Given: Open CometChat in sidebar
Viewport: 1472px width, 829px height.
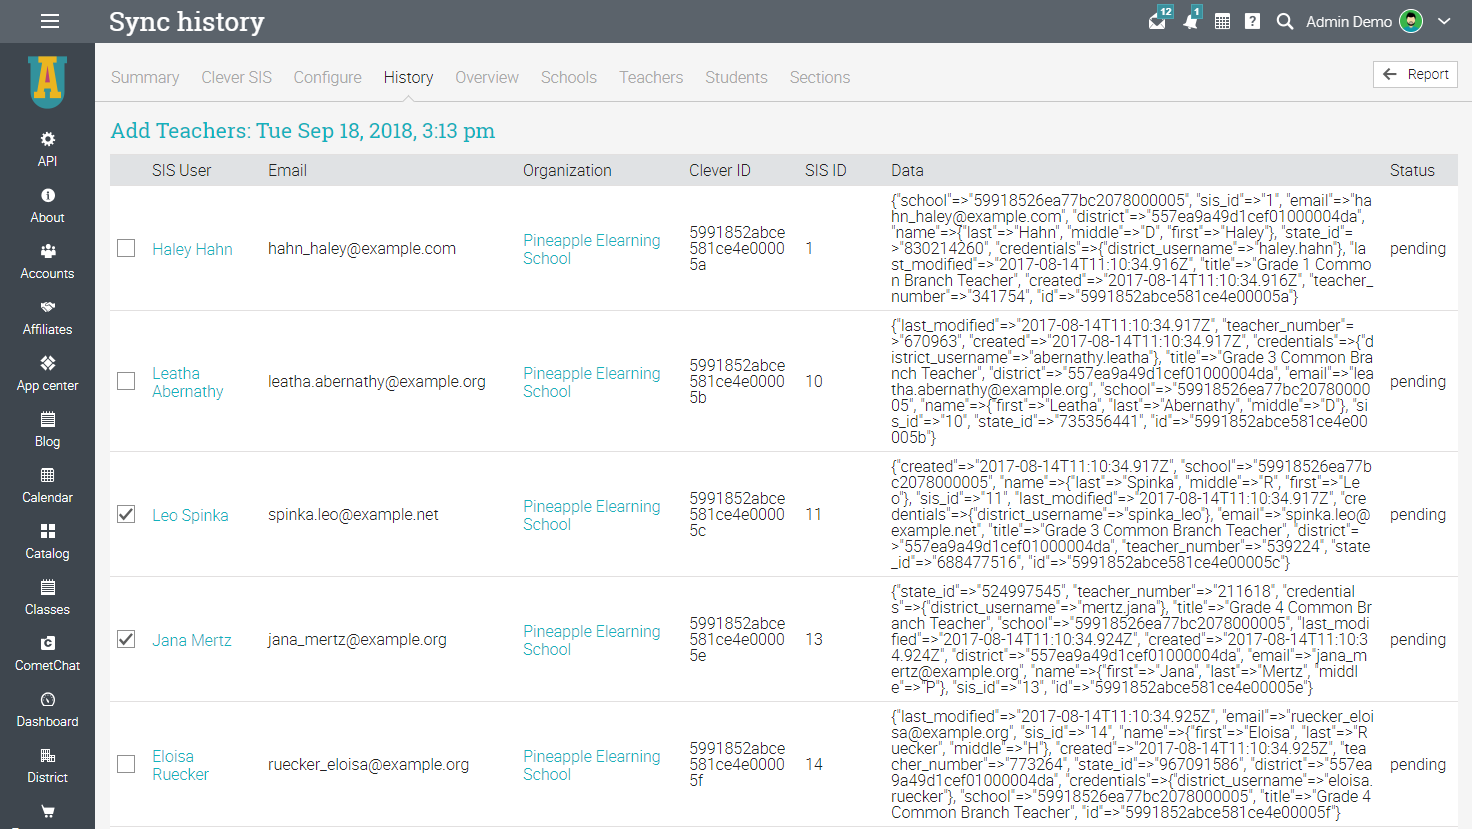Looking at the screenshot, I should 47,653.
